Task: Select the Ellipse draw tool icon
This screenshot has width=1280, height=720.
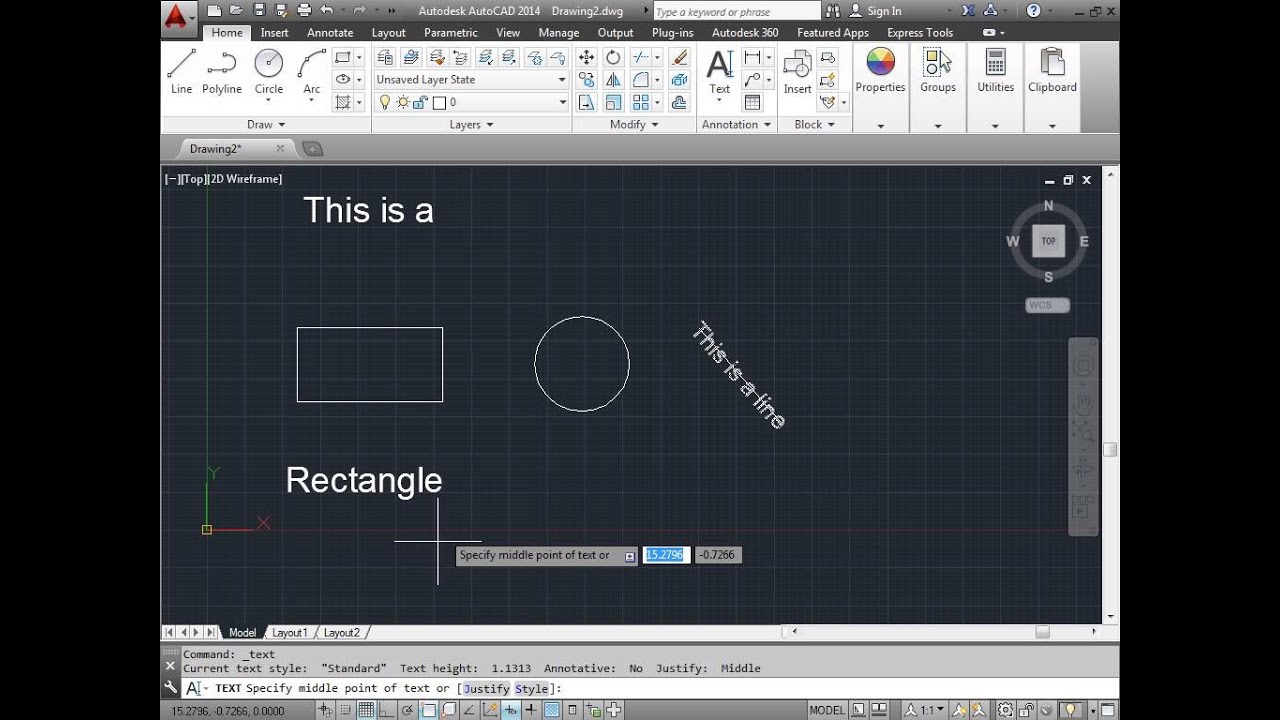Action: pyautogui.click(x=343, y=80)
